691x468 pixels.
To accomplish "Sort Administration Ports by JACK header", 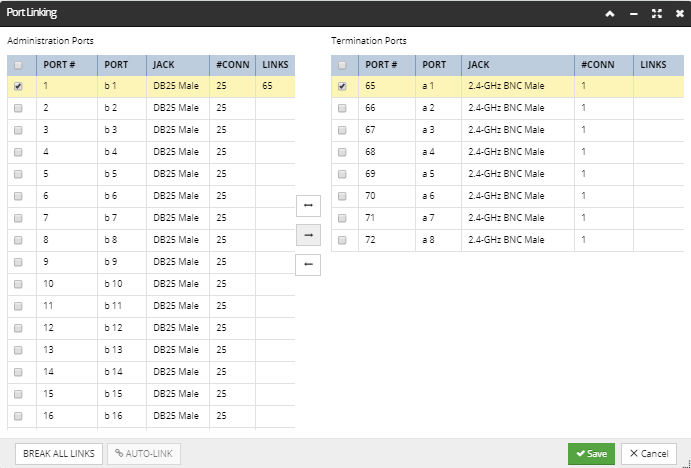I will click(178, 65).
